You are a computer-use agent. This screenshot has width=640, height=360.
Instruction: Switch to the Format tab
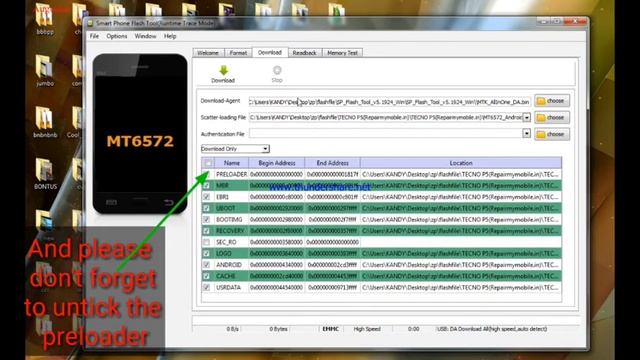click(x=238, y=53)
